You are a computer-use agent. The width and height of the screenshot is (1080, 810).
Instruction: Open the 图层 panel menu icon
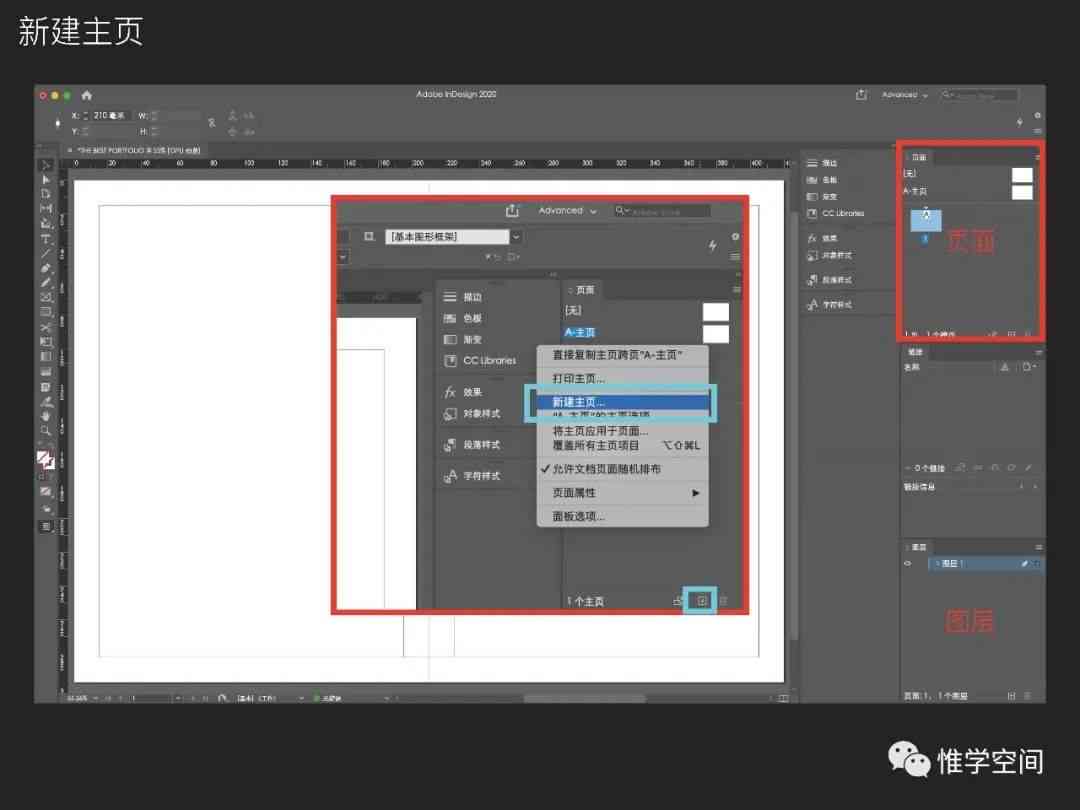(x=1038, y=547)
